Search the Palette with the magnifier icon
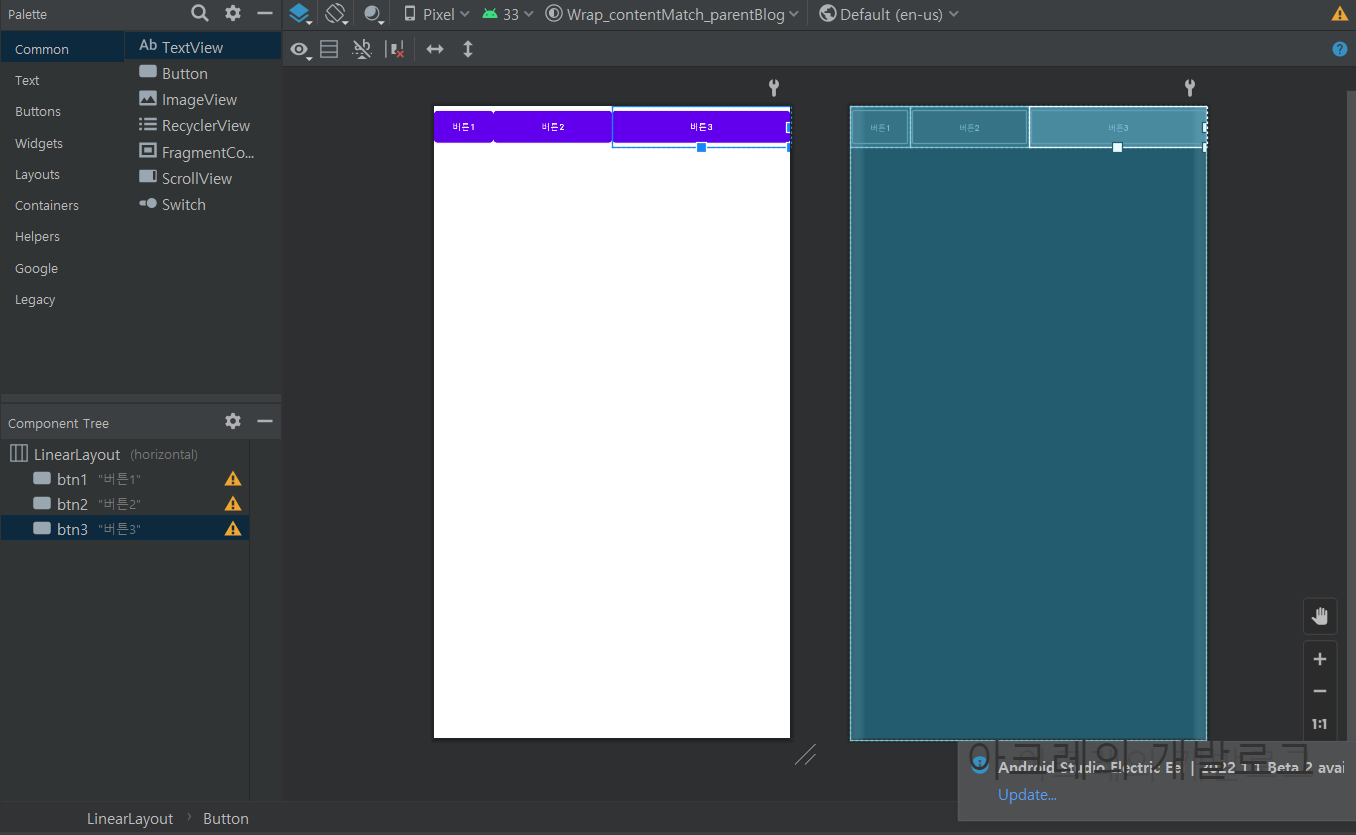 click(200, 13)
